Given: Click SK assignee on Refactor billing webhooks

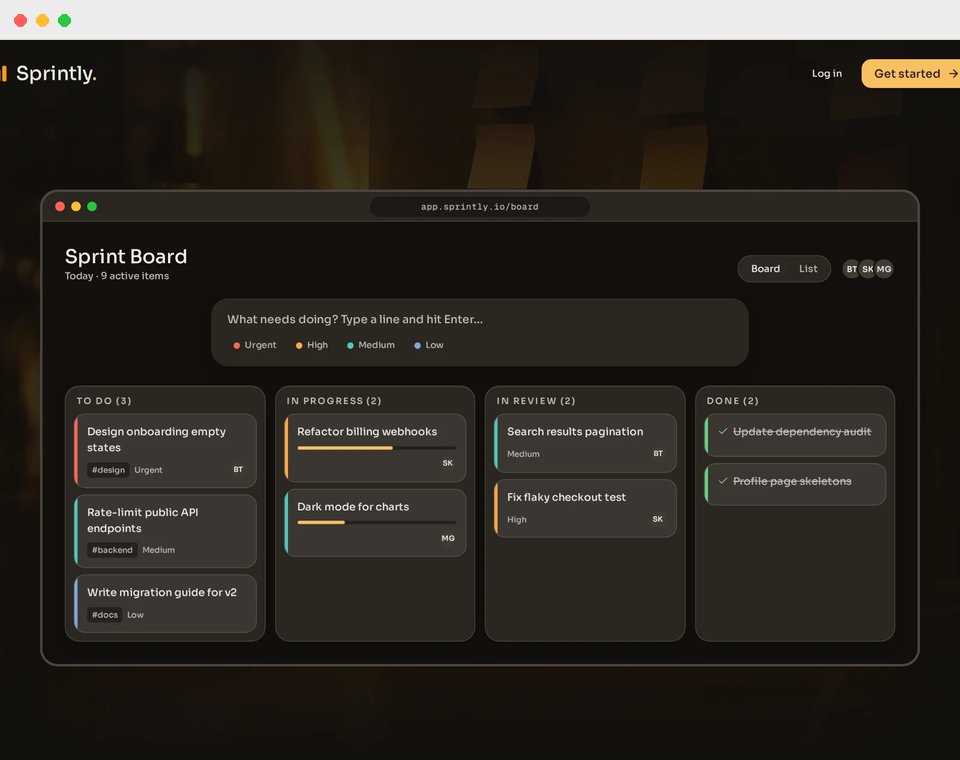Looking at the screenshot, I should tap(448, 463).
